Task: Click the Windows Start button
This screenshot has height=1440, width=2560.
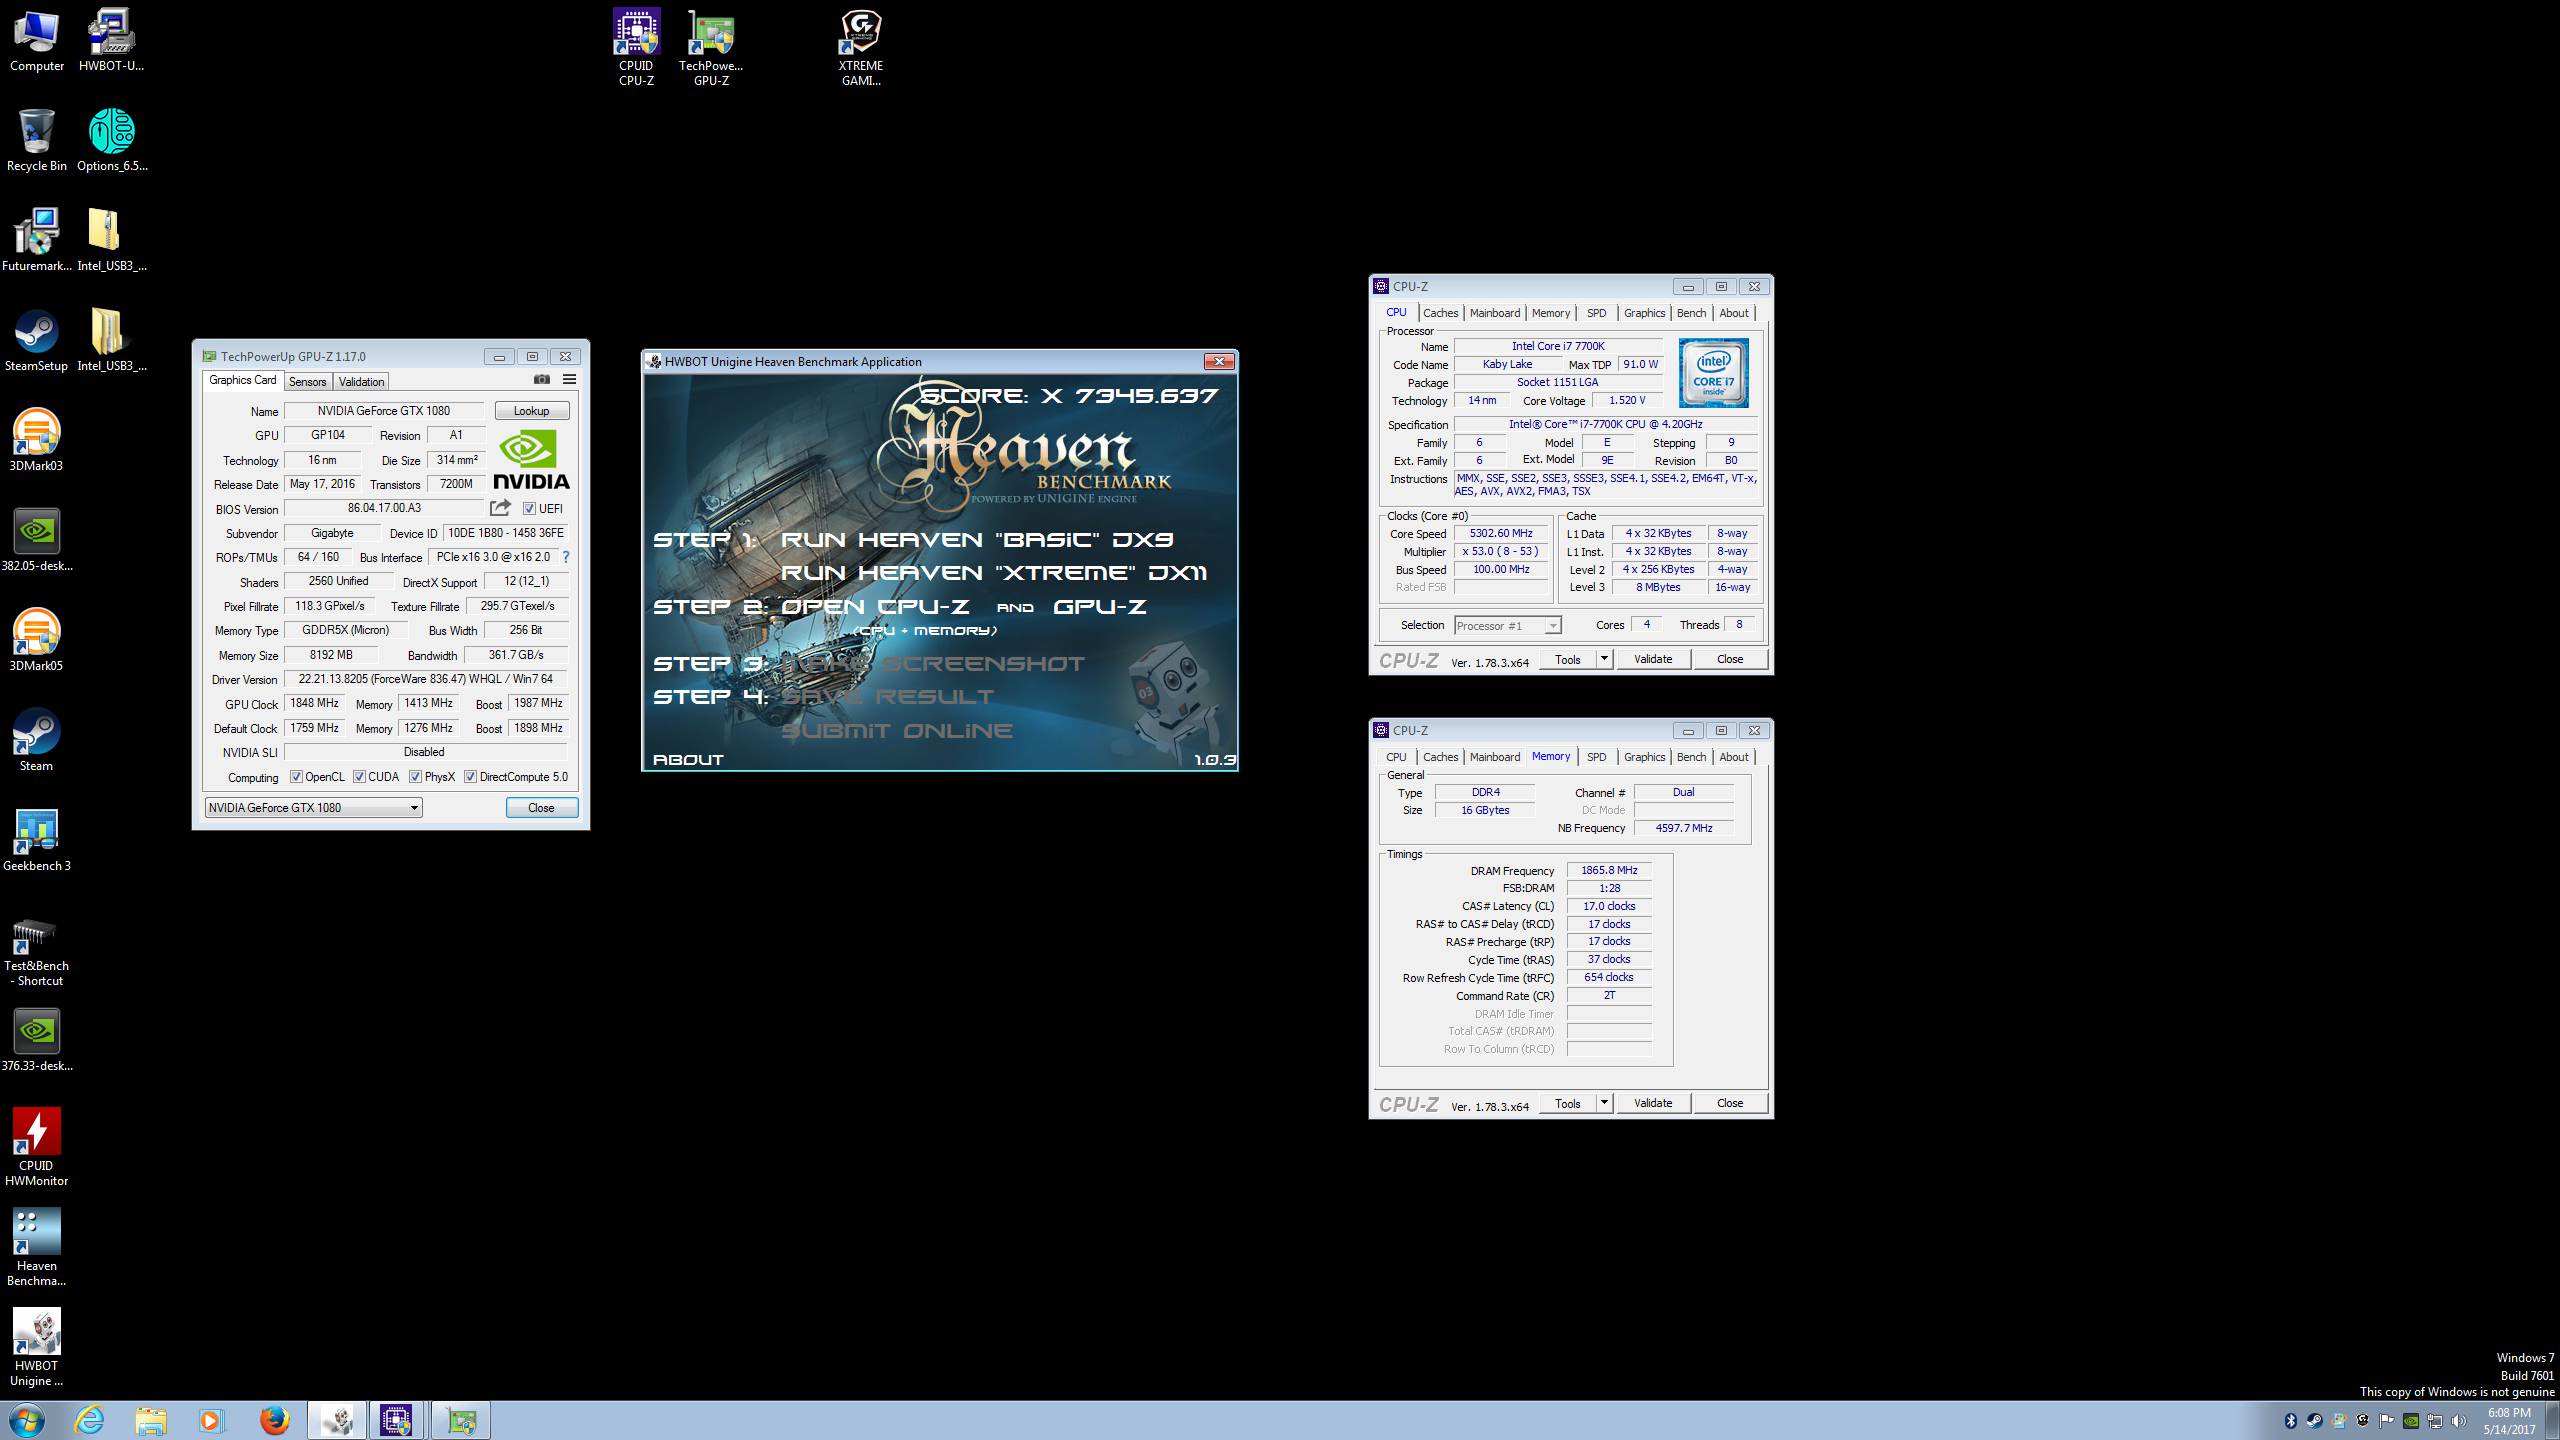Action: coord(27,1420)
